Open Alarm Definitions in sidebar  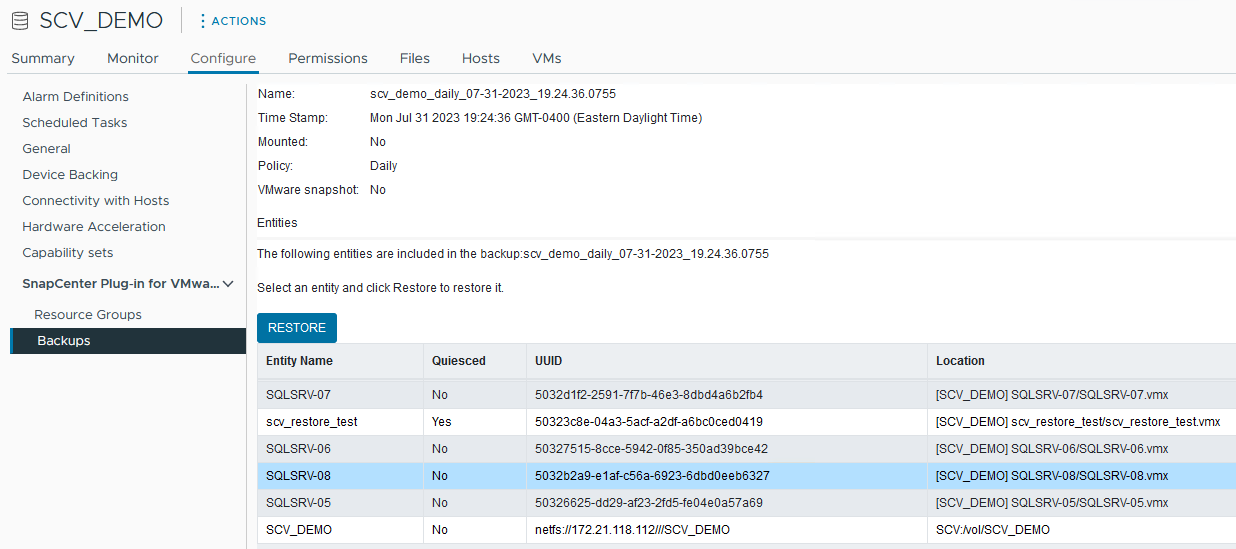(76, 97)
